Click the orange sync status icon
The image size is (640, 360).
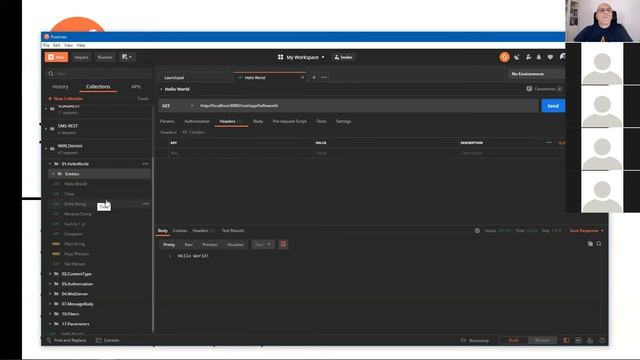[x=504, y=57]
